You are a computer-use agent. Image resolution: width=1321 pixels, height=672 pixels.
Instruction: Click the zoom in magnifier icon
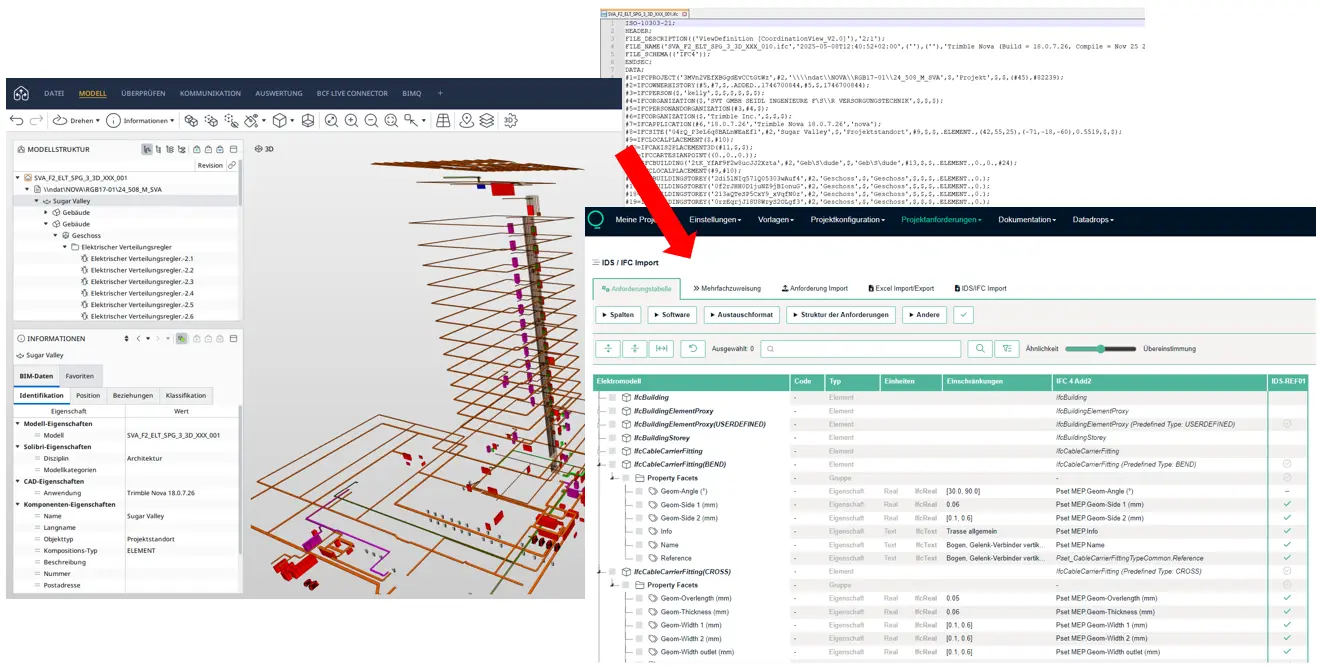(x=351, y=120)
